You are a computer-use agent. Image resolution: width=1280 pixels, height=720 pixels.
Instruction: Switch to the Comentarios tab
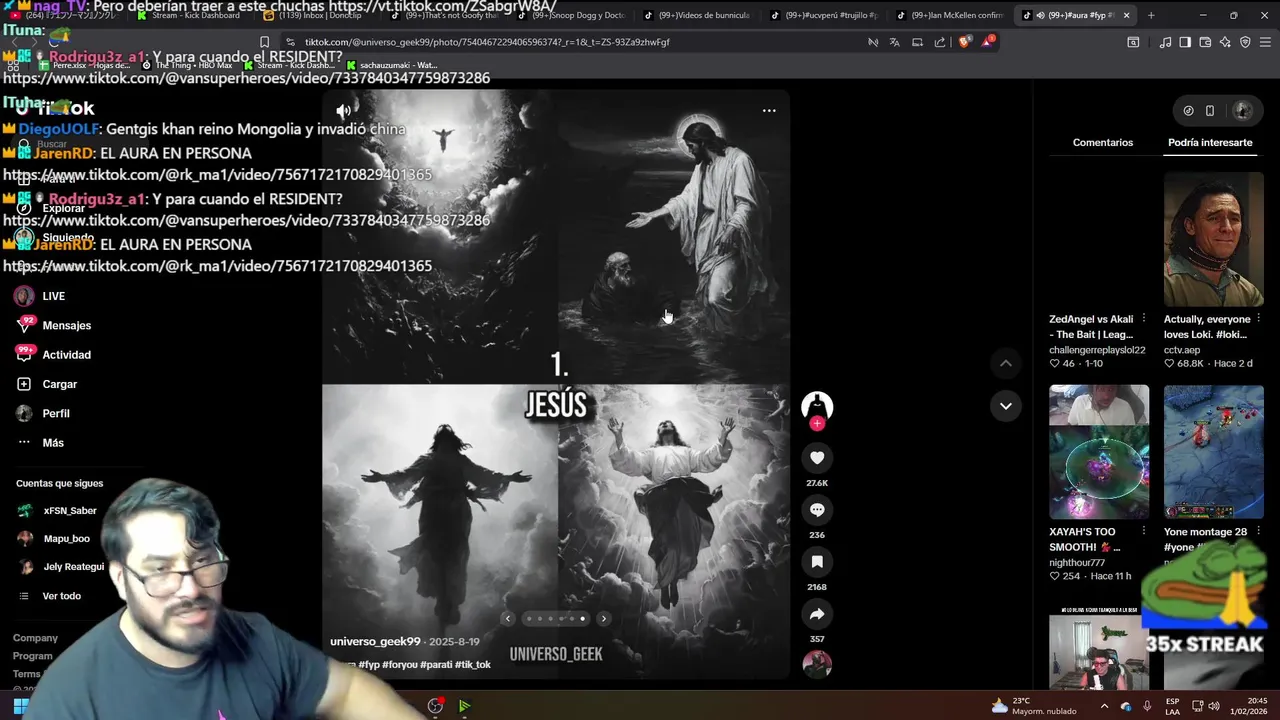tap(1103, 143)
